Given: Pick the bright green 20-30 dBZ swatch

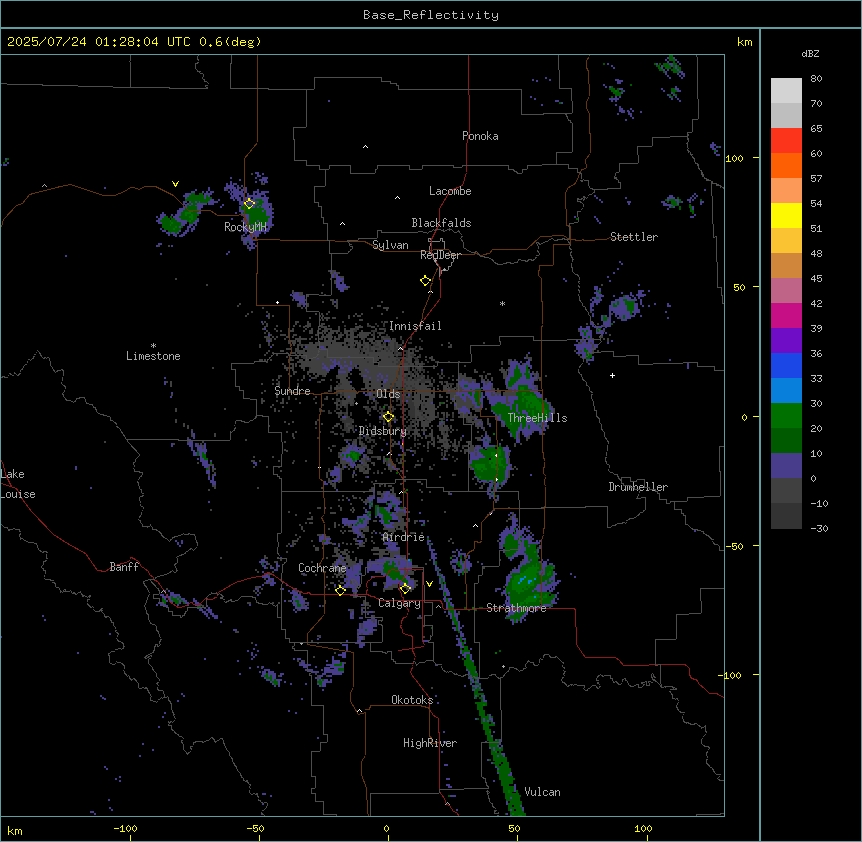Looking at the screenshot, I should 786,416.
